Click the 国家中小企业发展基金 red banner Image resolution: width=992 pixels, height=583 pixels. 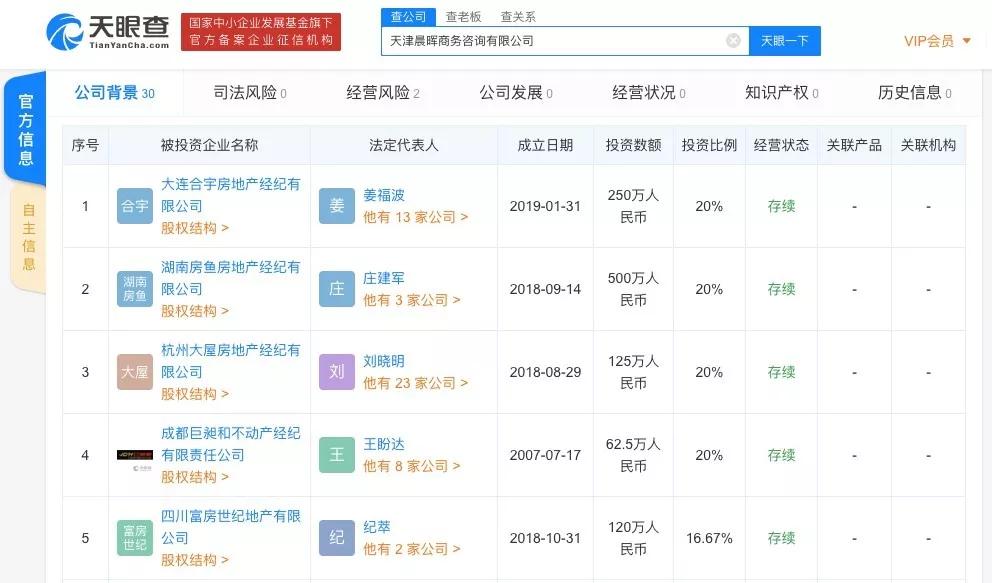coord(261,32)
